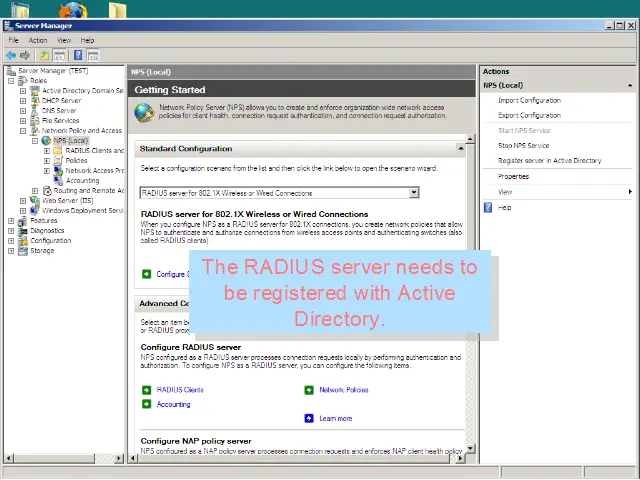Expand the Policies node
The height and width of the screenshot is (480, 640).
pyautogui.click(x=47, y=161)
